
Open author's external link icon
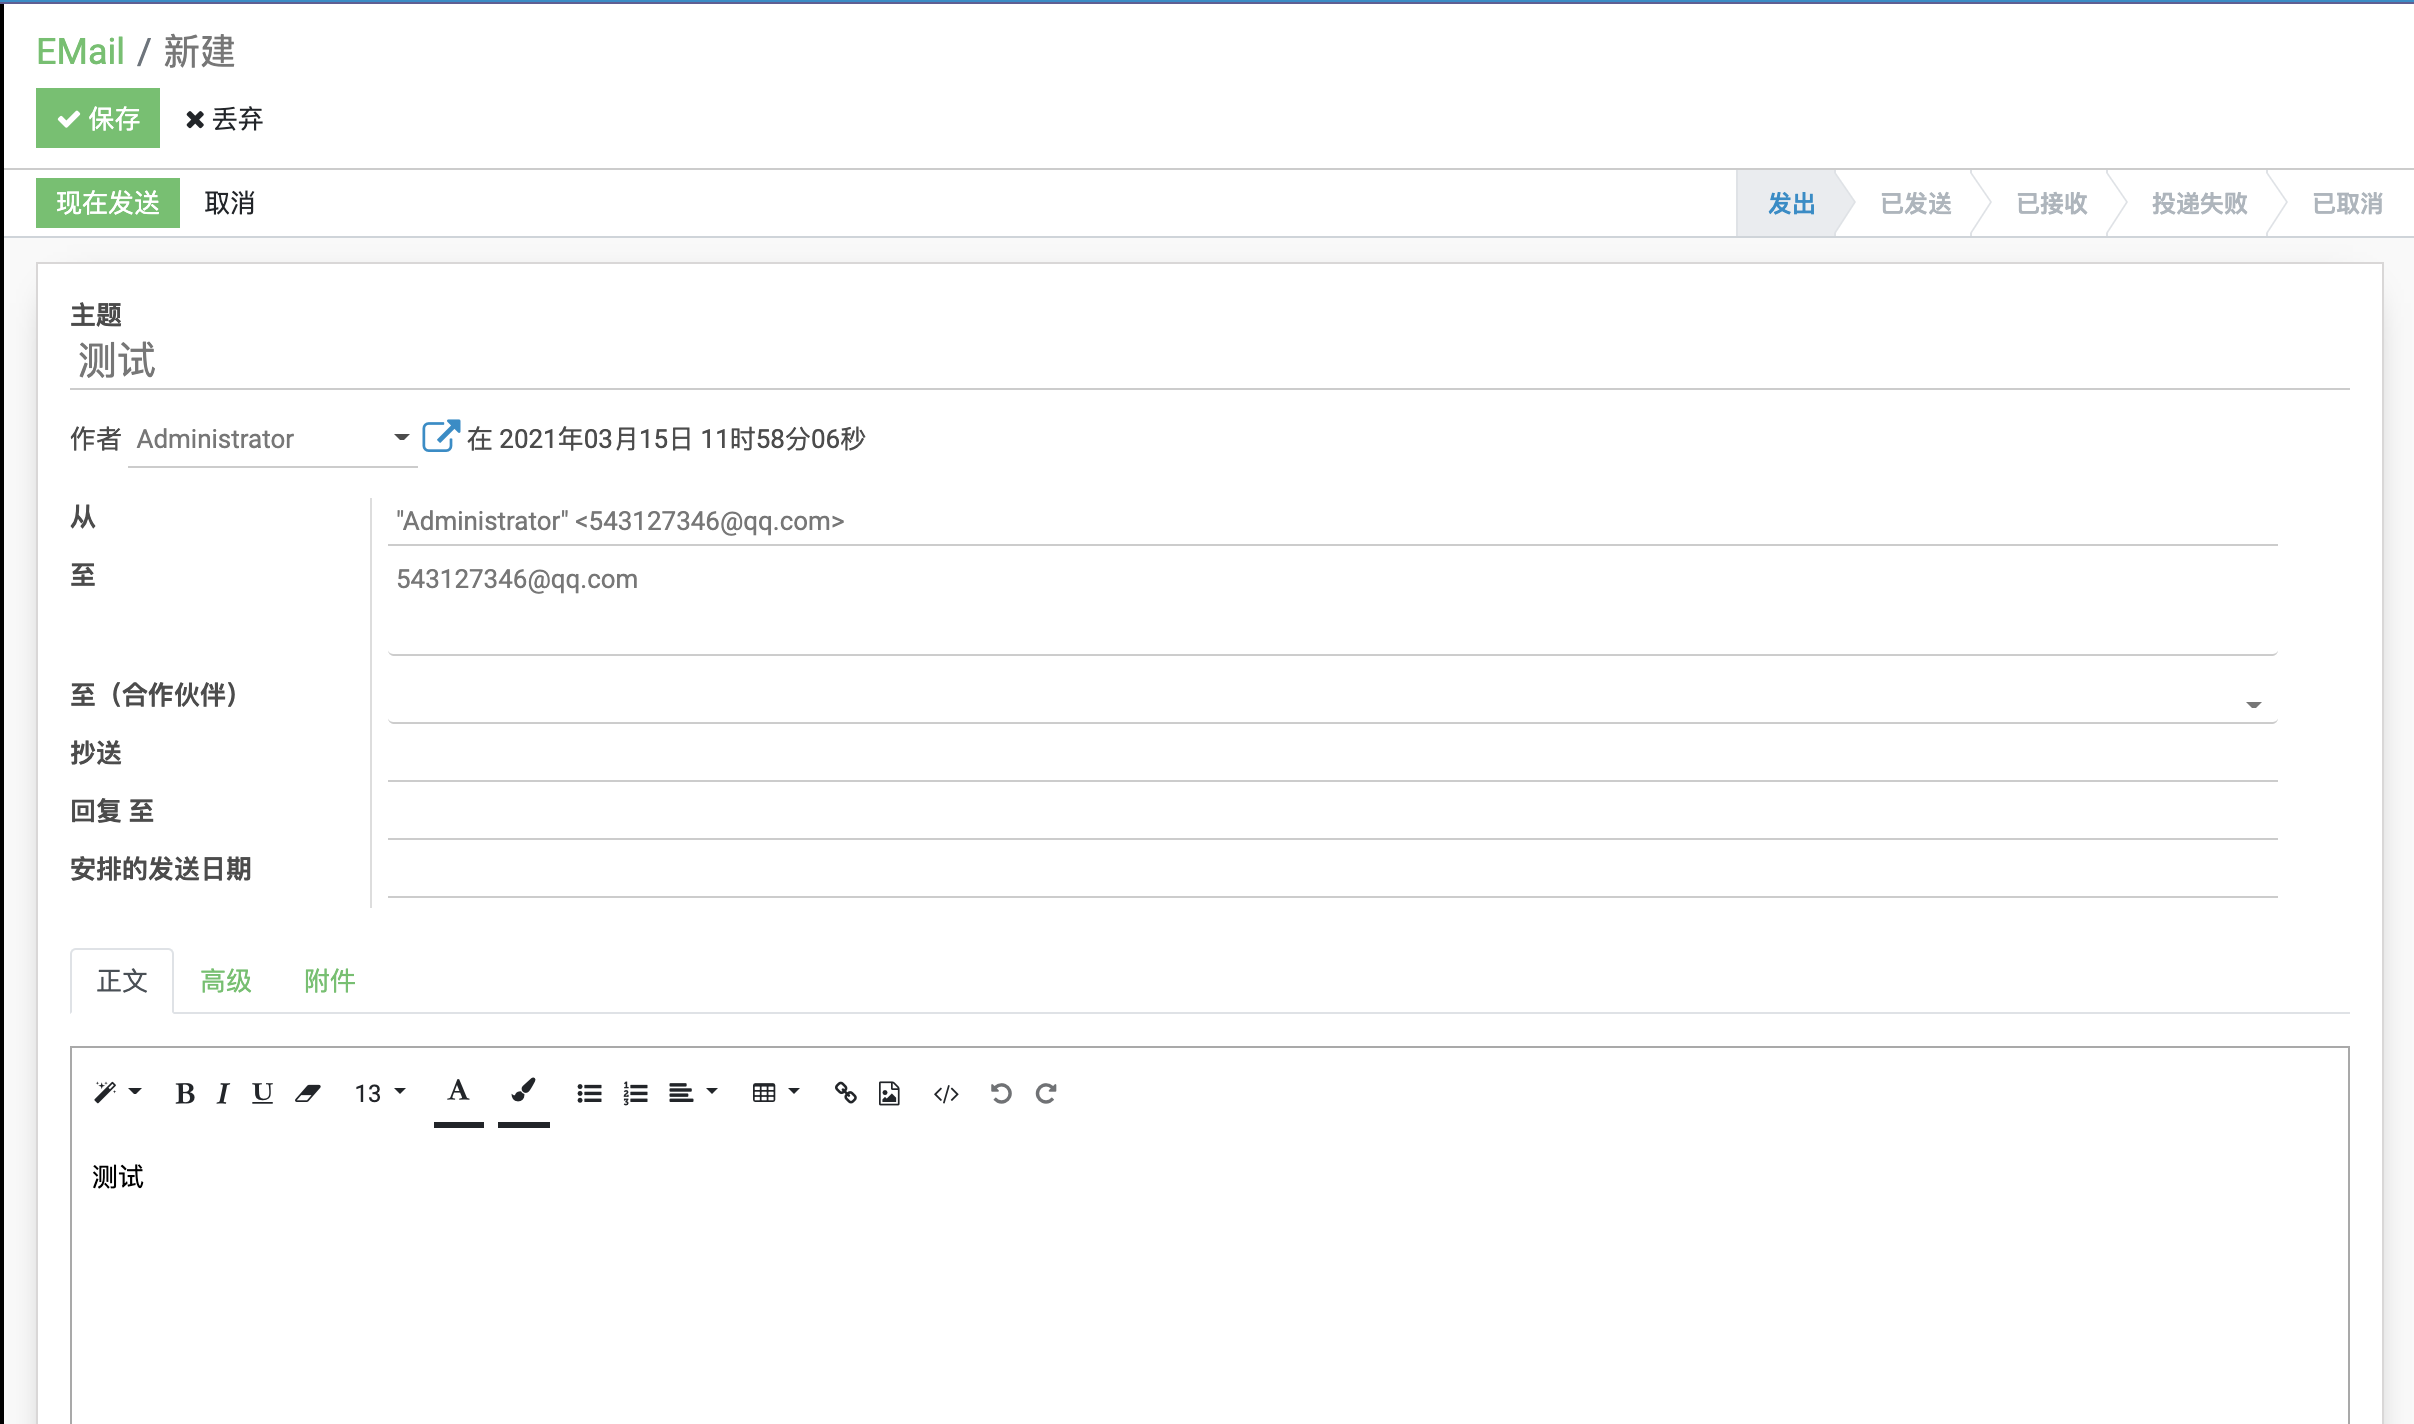(x=440, y=437)
